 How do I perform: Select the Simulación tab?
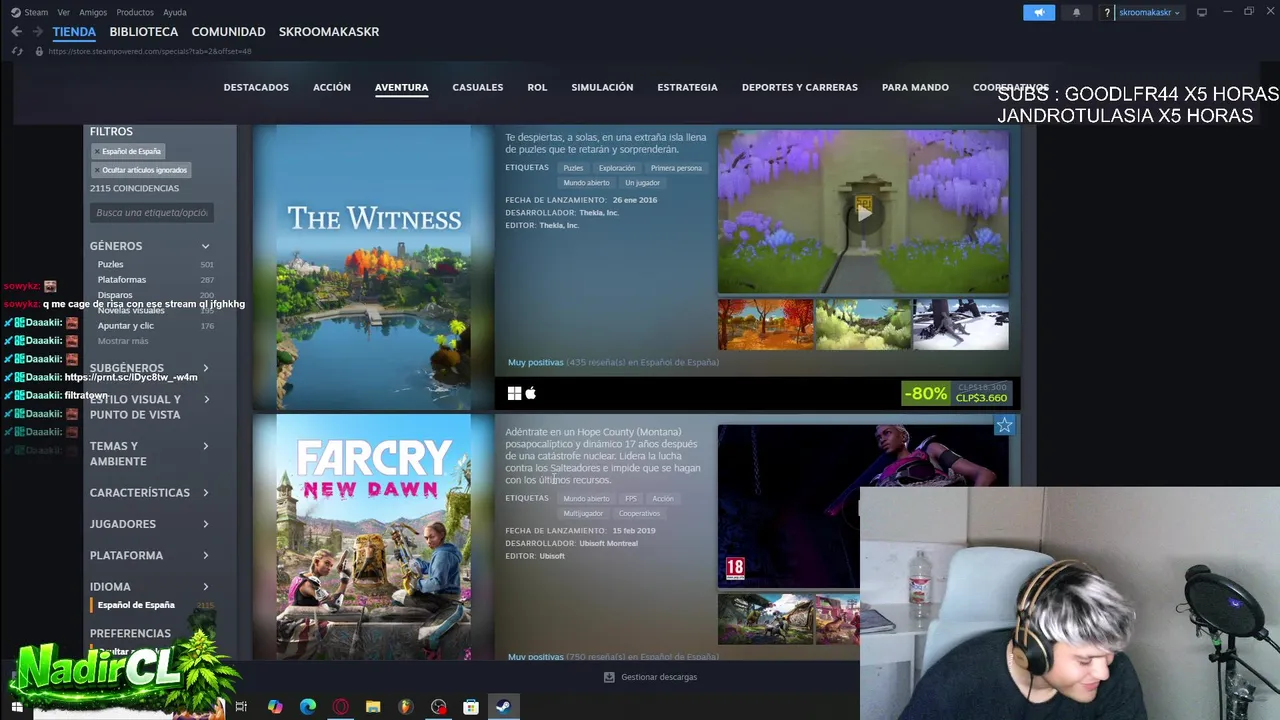pos(602,87)
